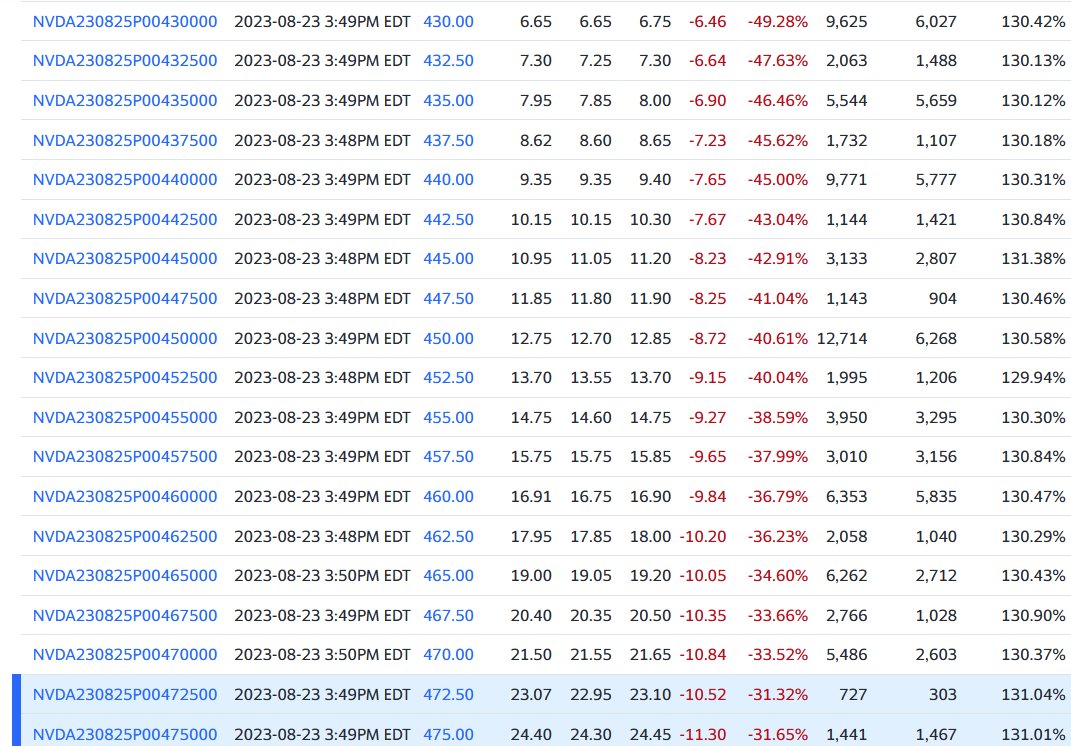This screenshot has height=746, width=1071.
Task: Select the bid price 11.05
Action: tap(591, 259)
